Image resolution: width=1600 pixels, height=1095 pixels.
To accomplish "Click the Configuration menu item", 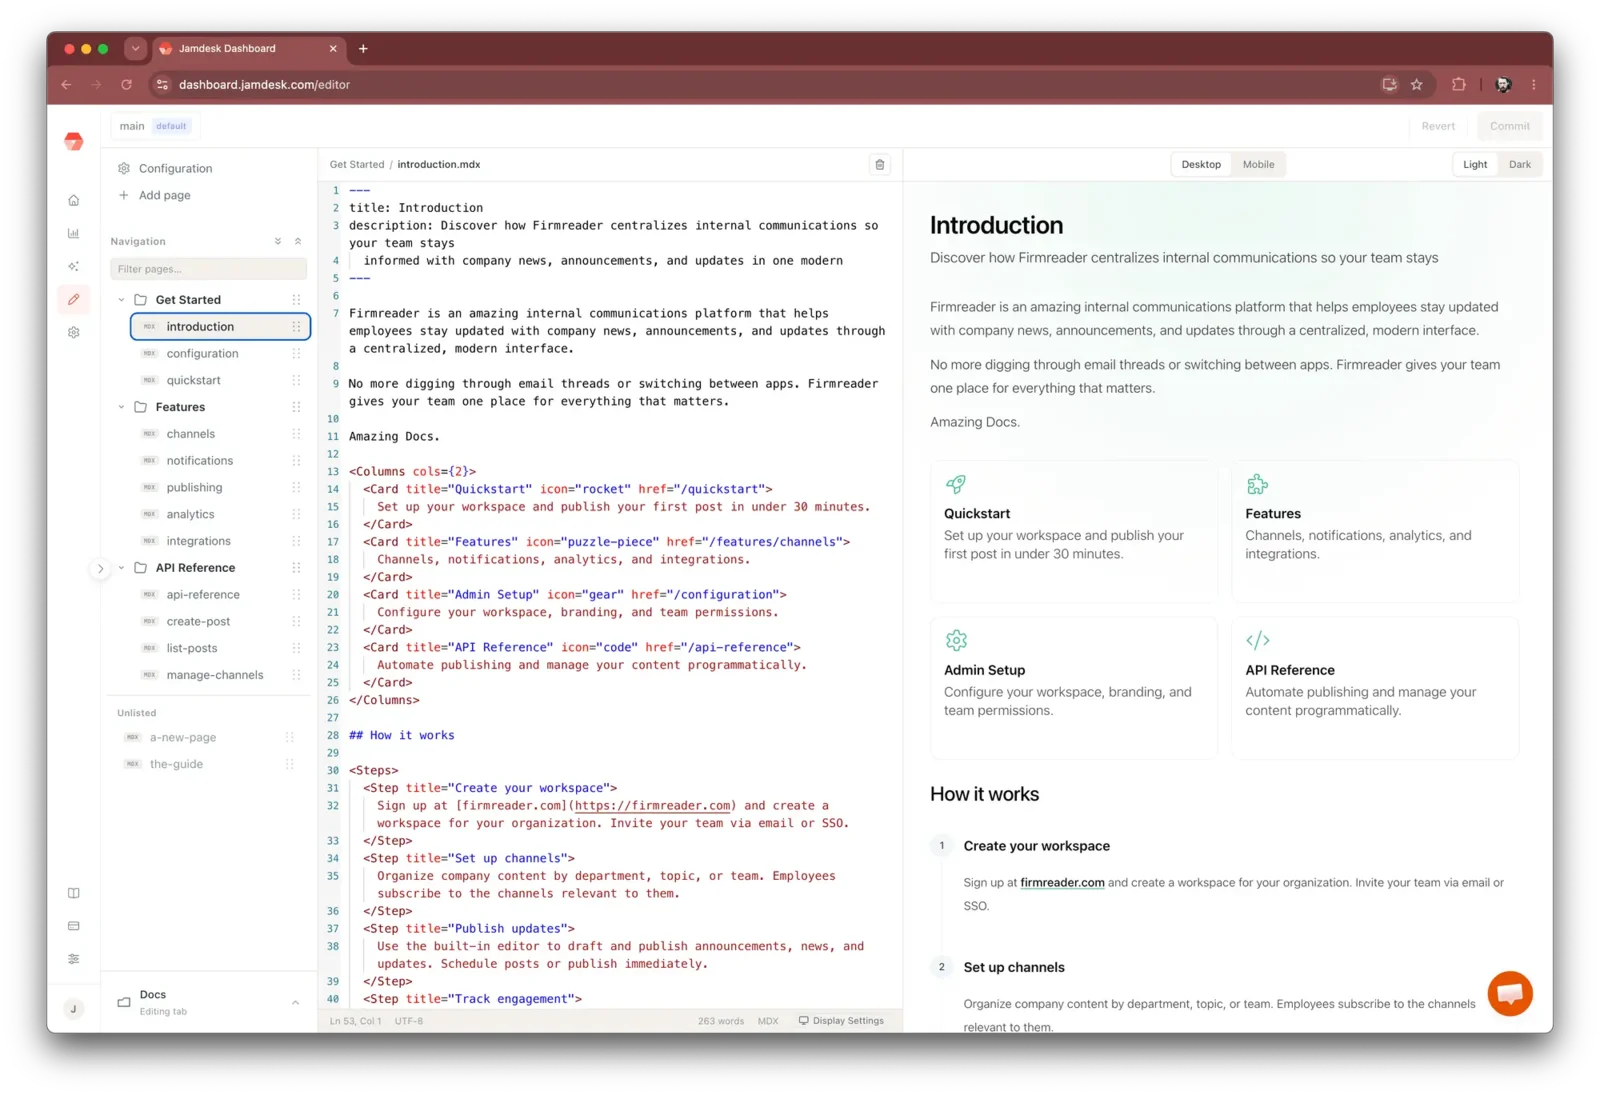I will click(x=165, y=169).
